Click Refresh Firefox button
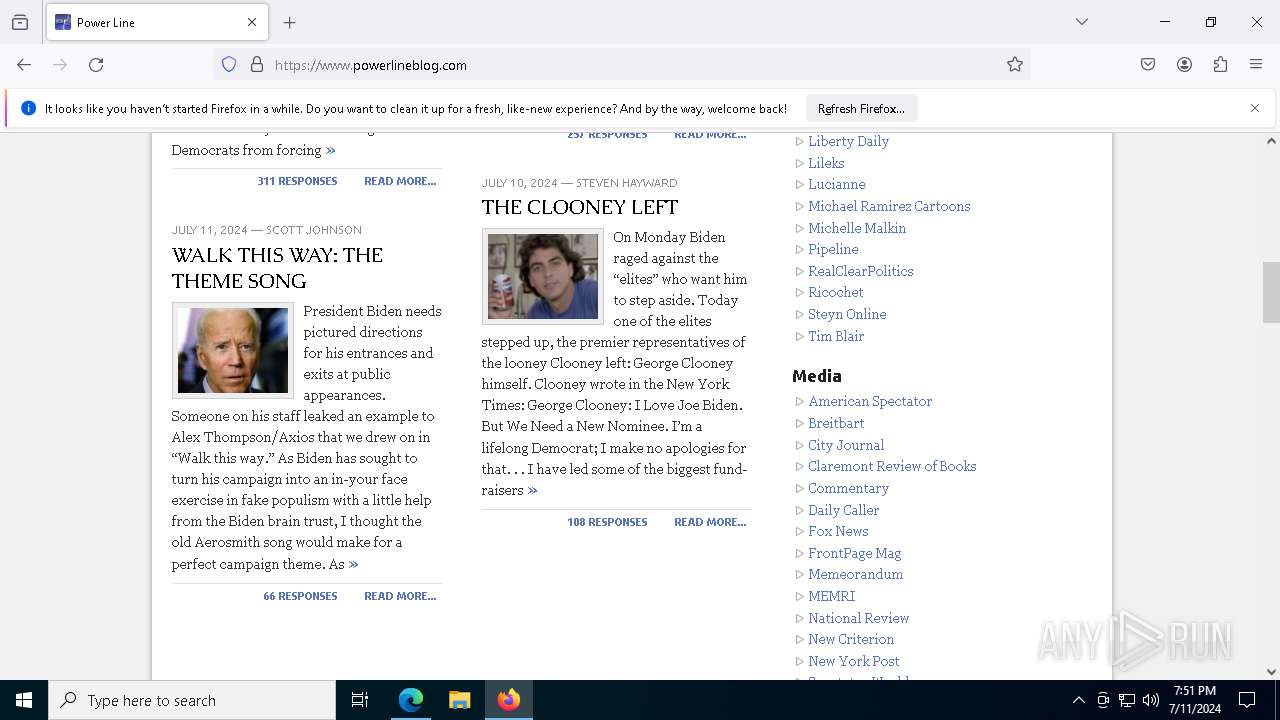 pyautogui.click(x=861, y=108)
